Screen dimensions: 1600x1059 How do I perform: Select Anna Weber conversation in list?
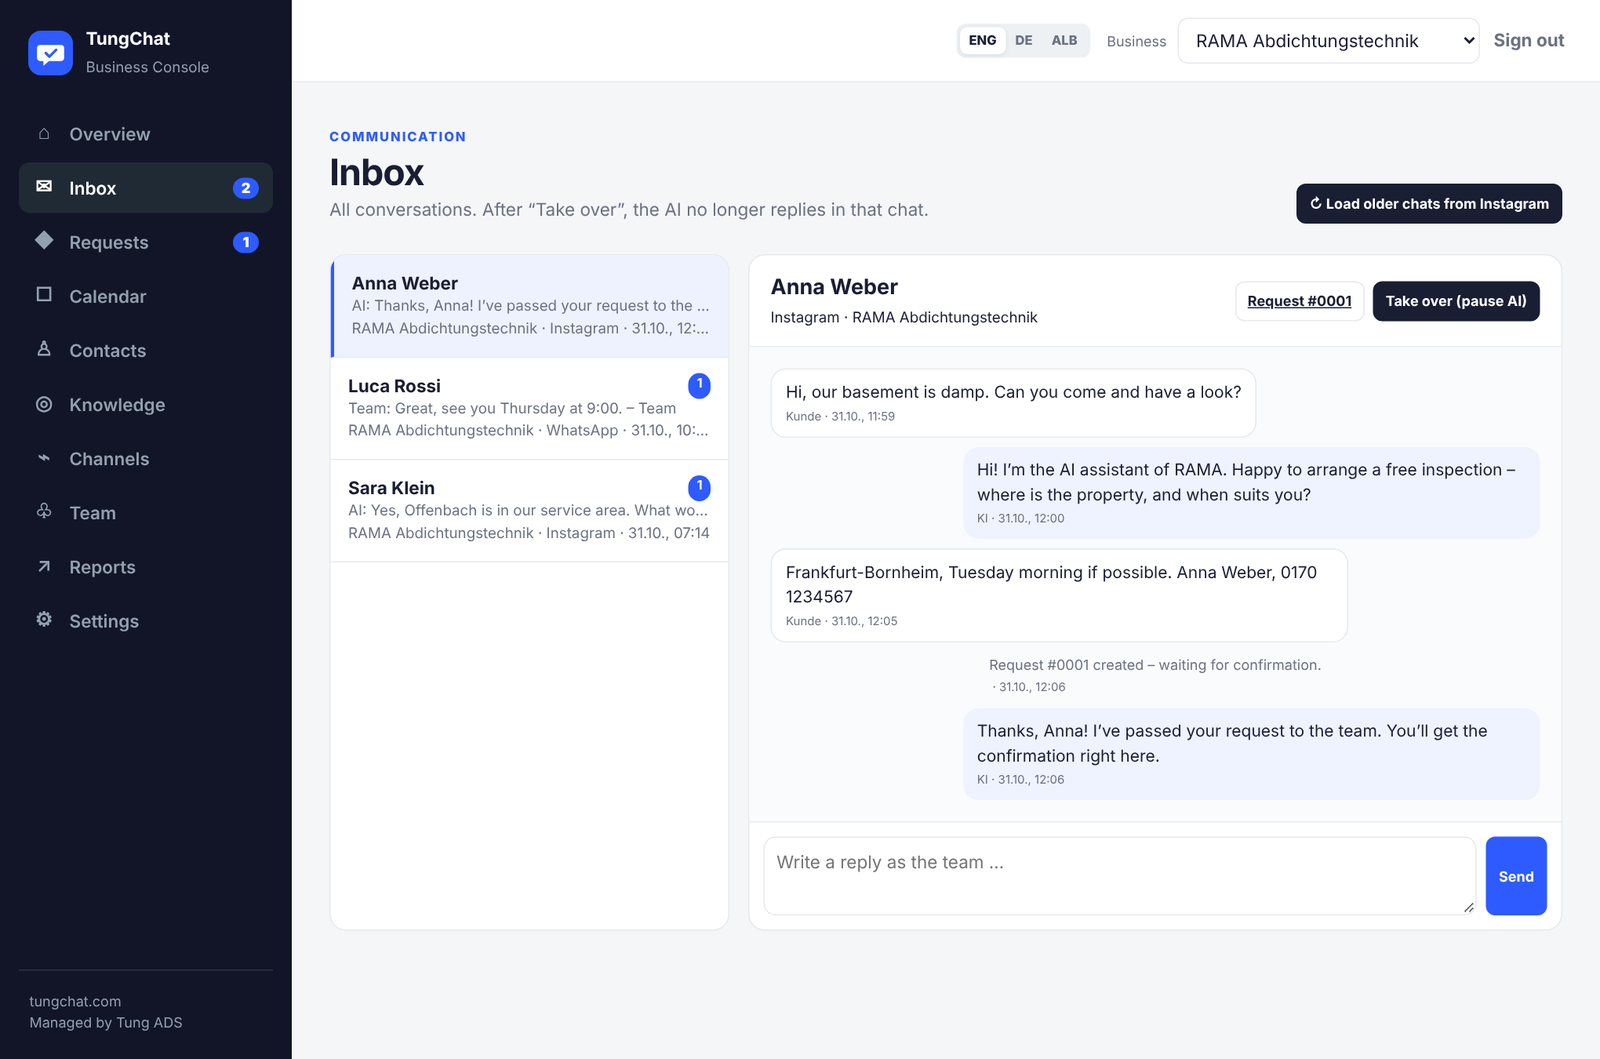pyautogui.click(x=530, y=306)
